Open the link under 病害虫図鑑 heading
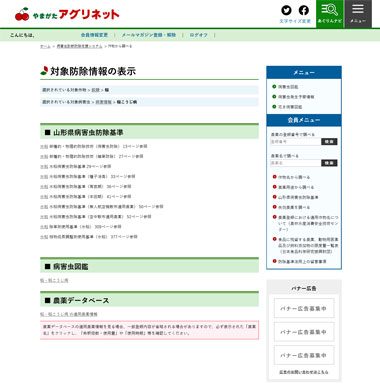The height and width of the screenshot is (390, 380). pos(54,281)
